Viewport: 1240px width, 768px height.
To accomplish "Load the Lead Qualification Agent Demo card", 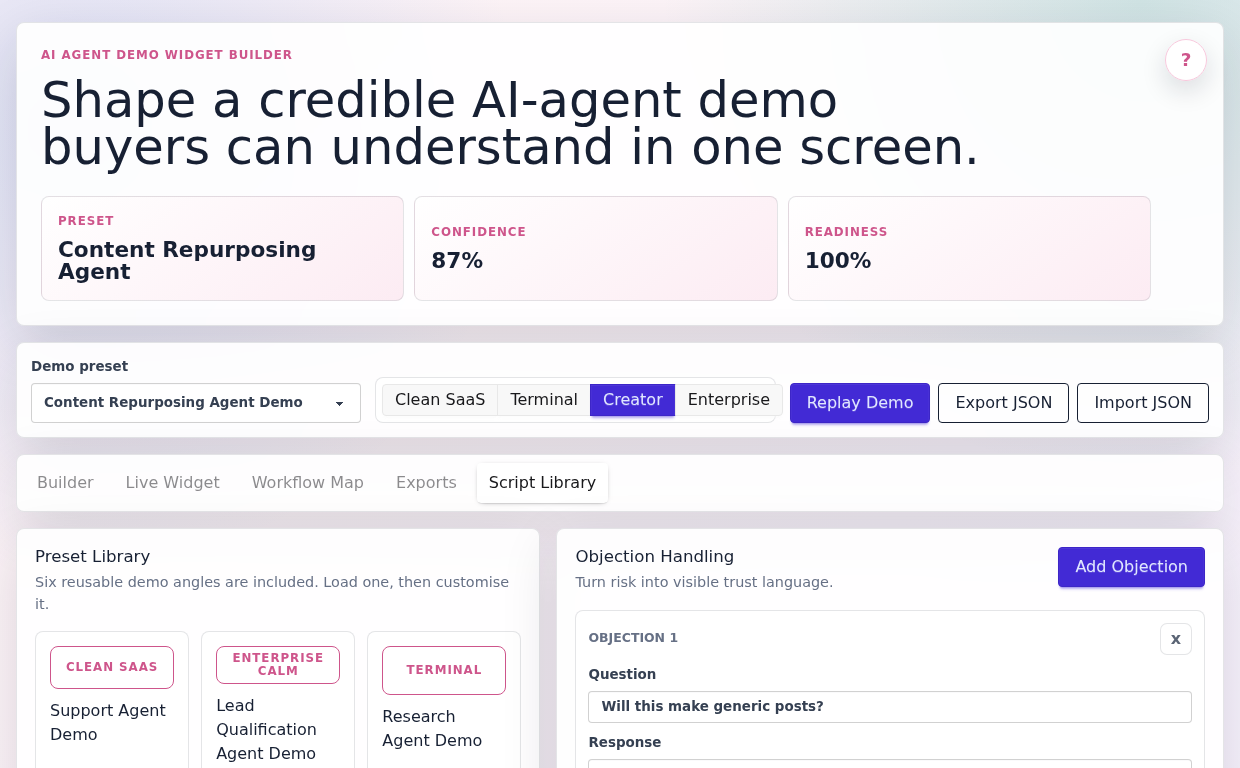I will coord(278,700).
